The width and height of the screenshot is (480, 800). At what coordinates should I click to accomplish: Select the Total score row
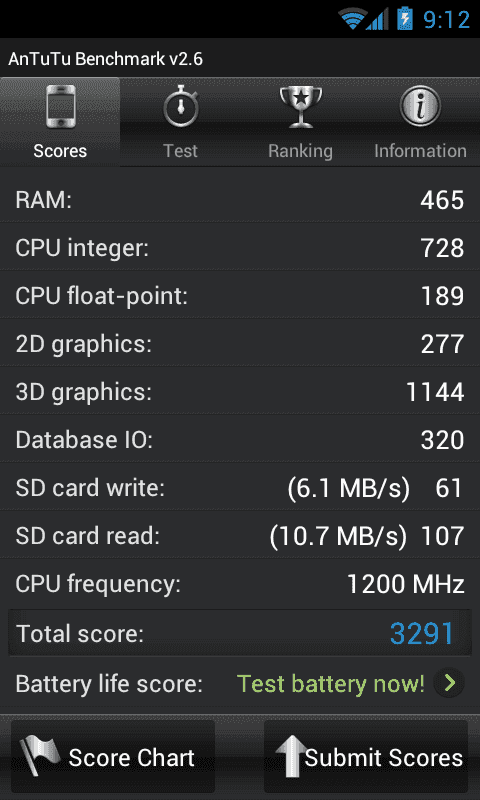click(240, 633)
